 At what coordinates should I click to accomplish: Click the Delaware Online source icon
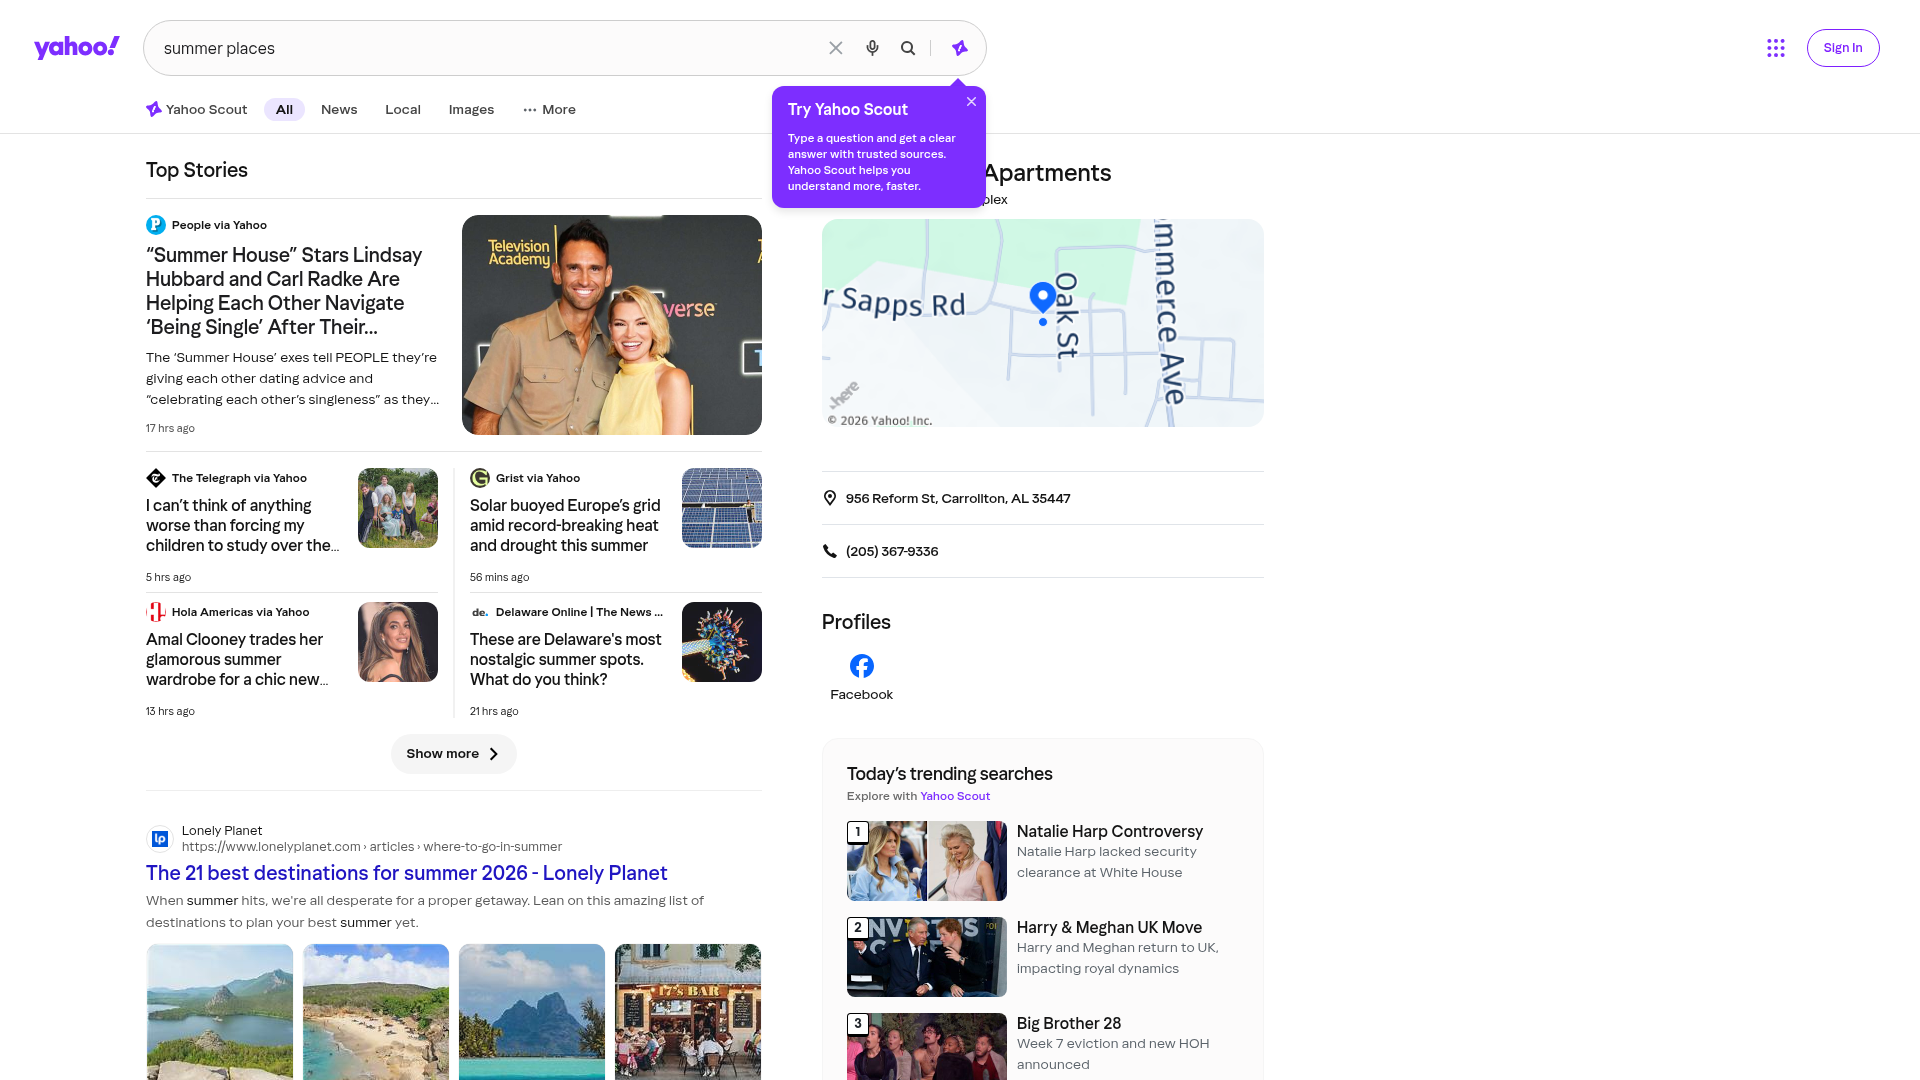click(x=480, y=612)
